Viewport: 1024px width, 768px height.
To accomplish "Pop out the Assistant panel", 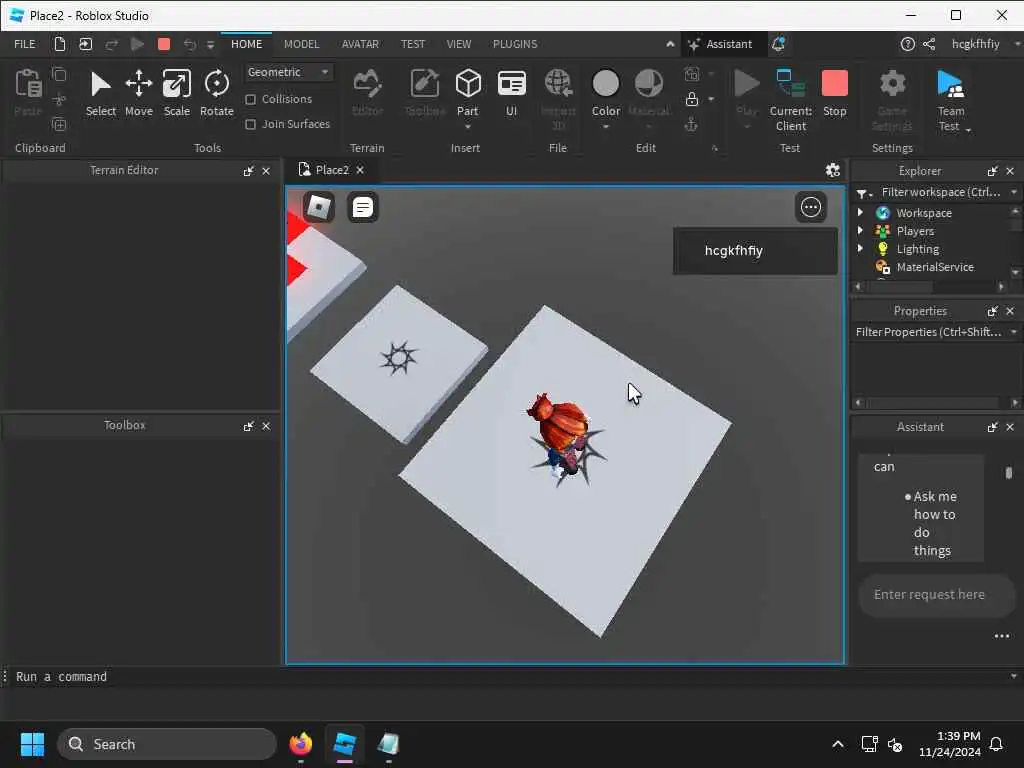I will tap(992, 426).
